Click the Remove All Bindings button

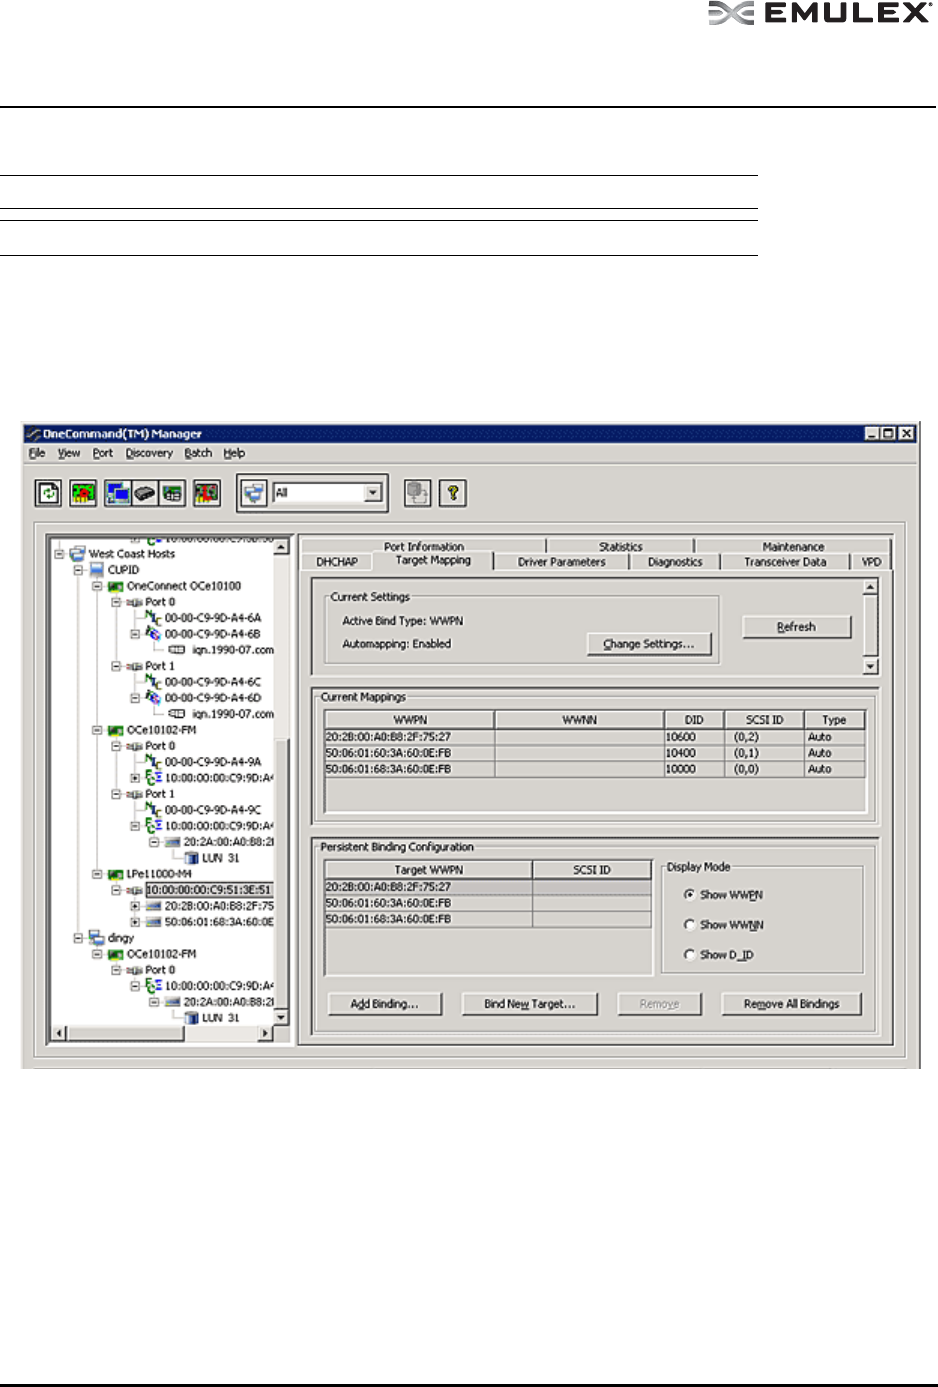792,1004
